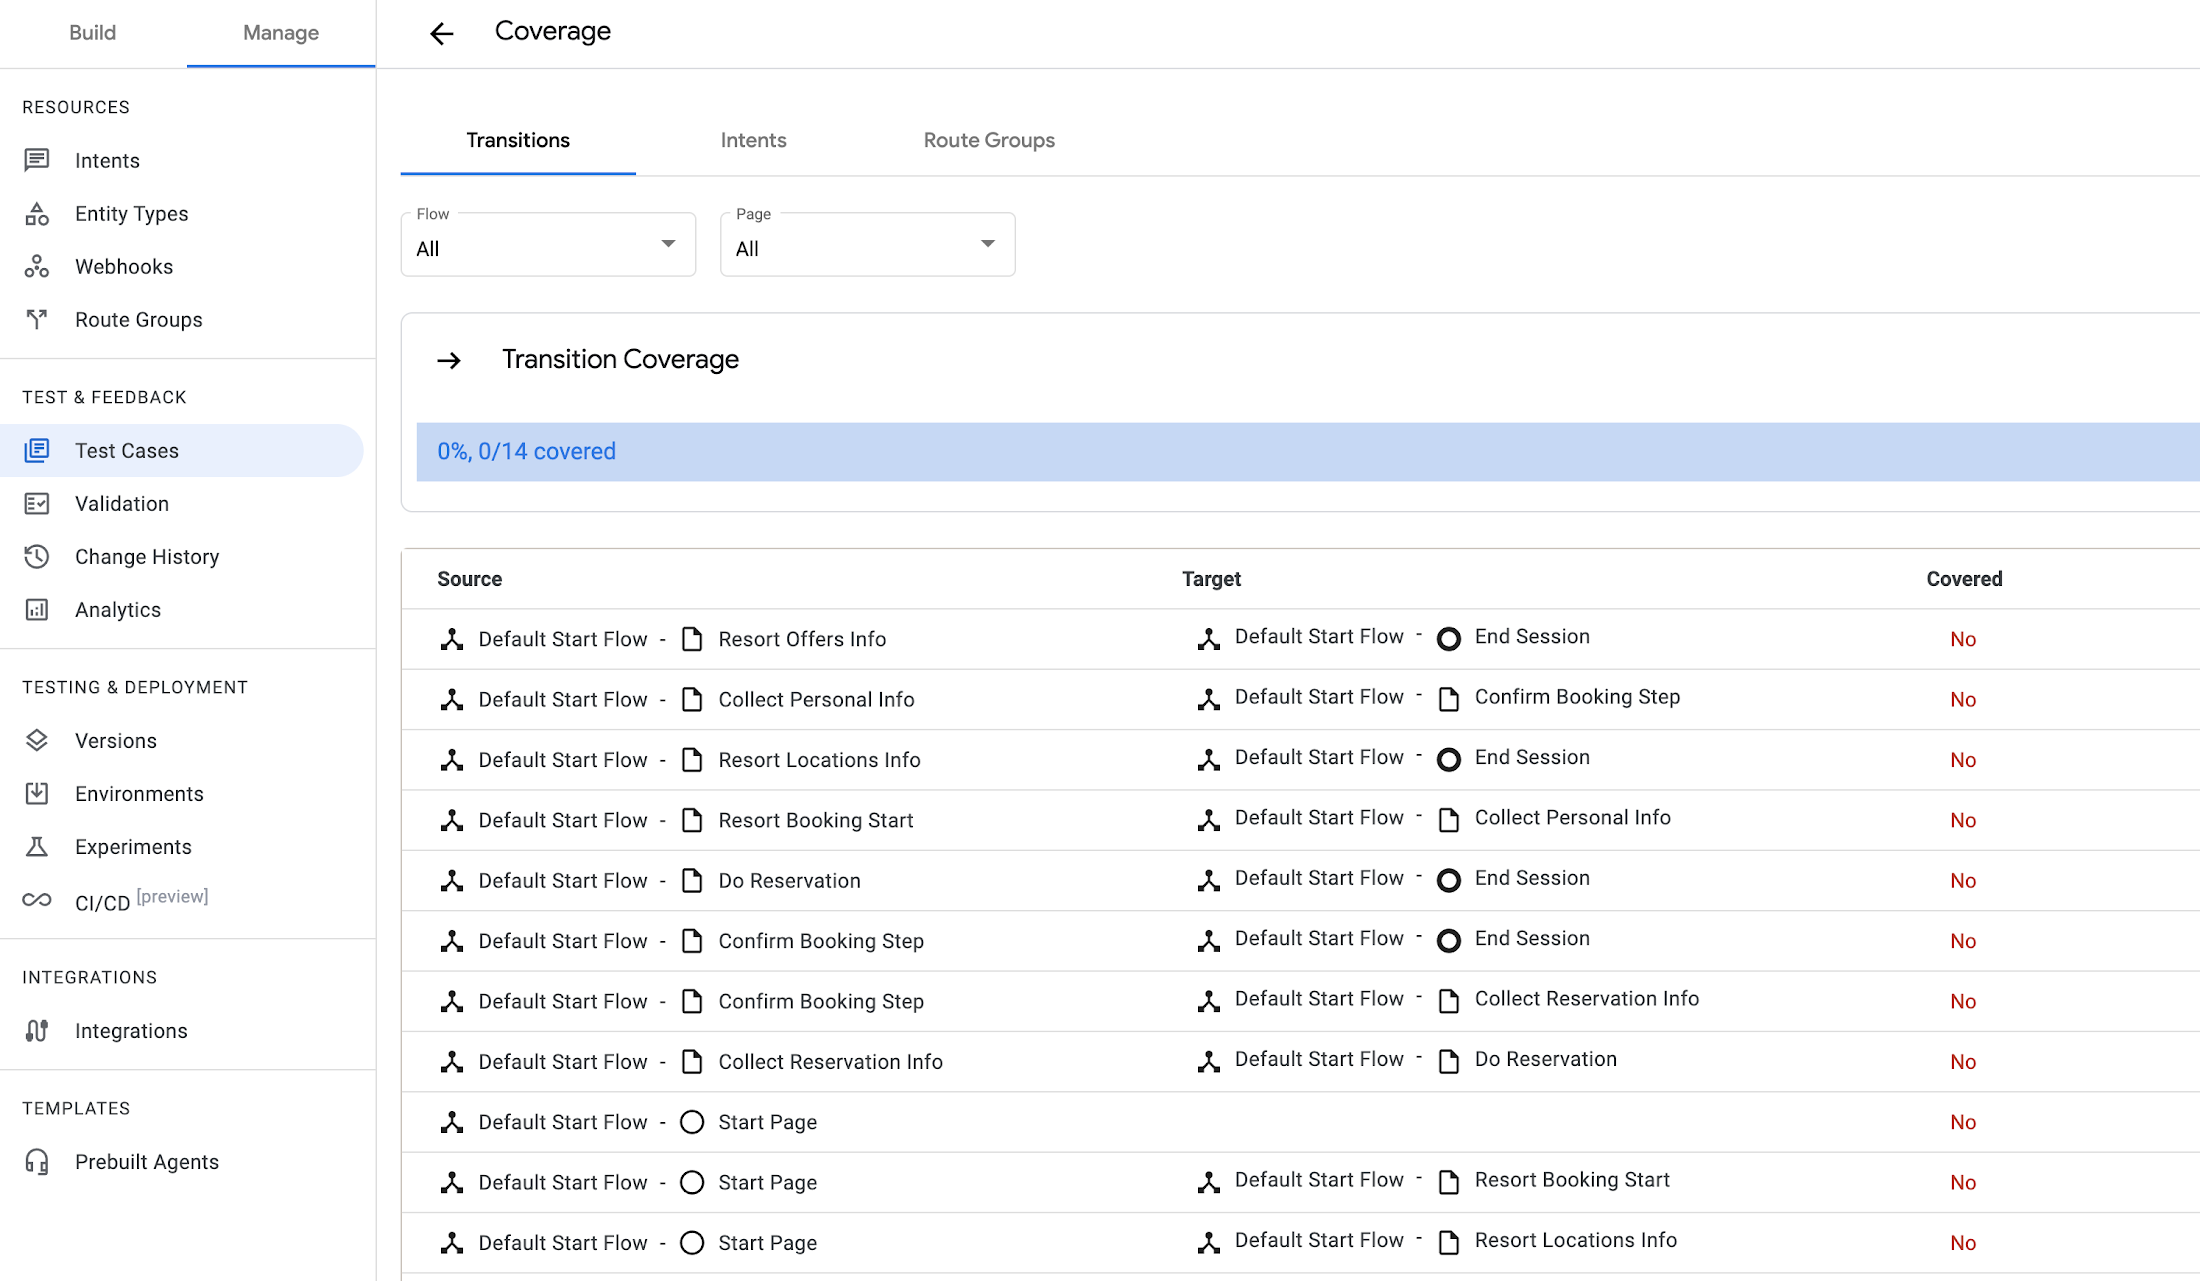
Task: Click the Entity Types sidebar icon
Action: 38,212
